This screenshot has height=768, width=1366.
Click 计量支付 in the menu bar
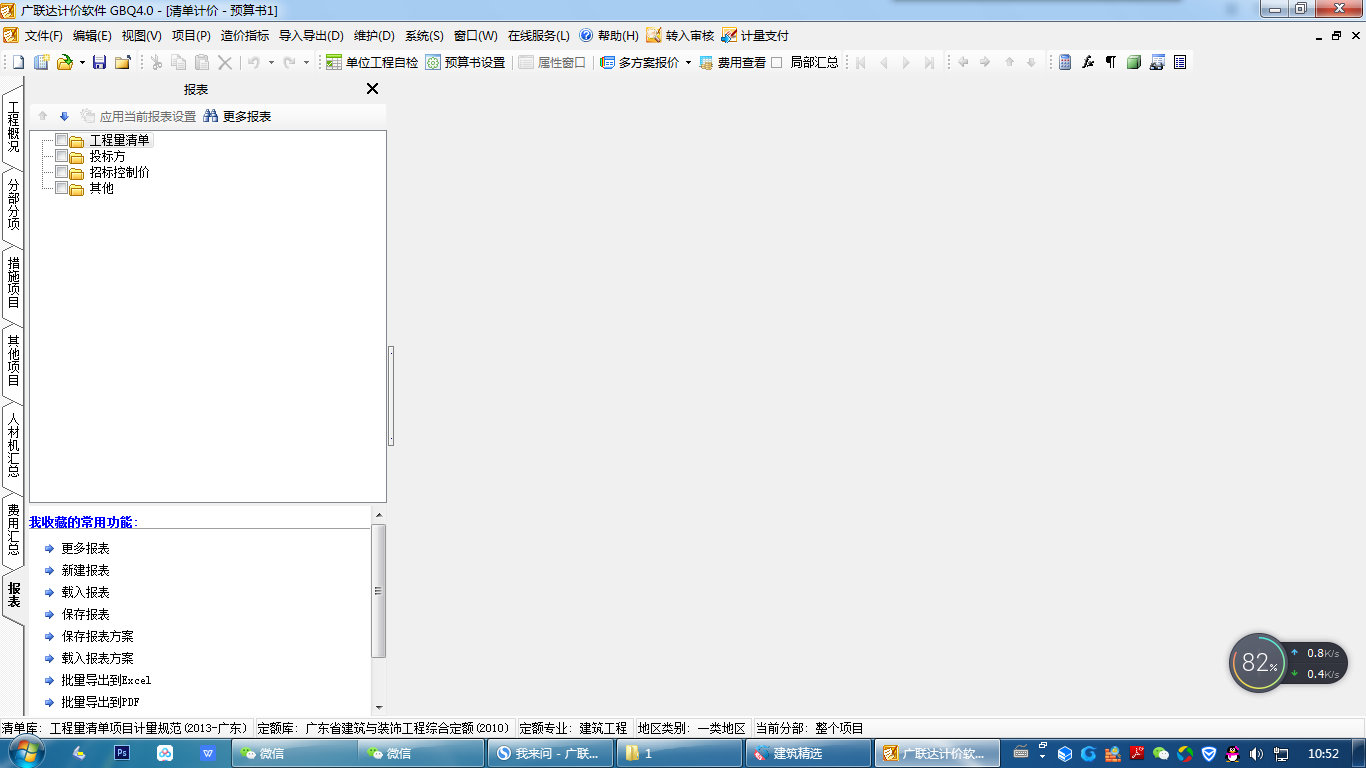tap(756, 35)
